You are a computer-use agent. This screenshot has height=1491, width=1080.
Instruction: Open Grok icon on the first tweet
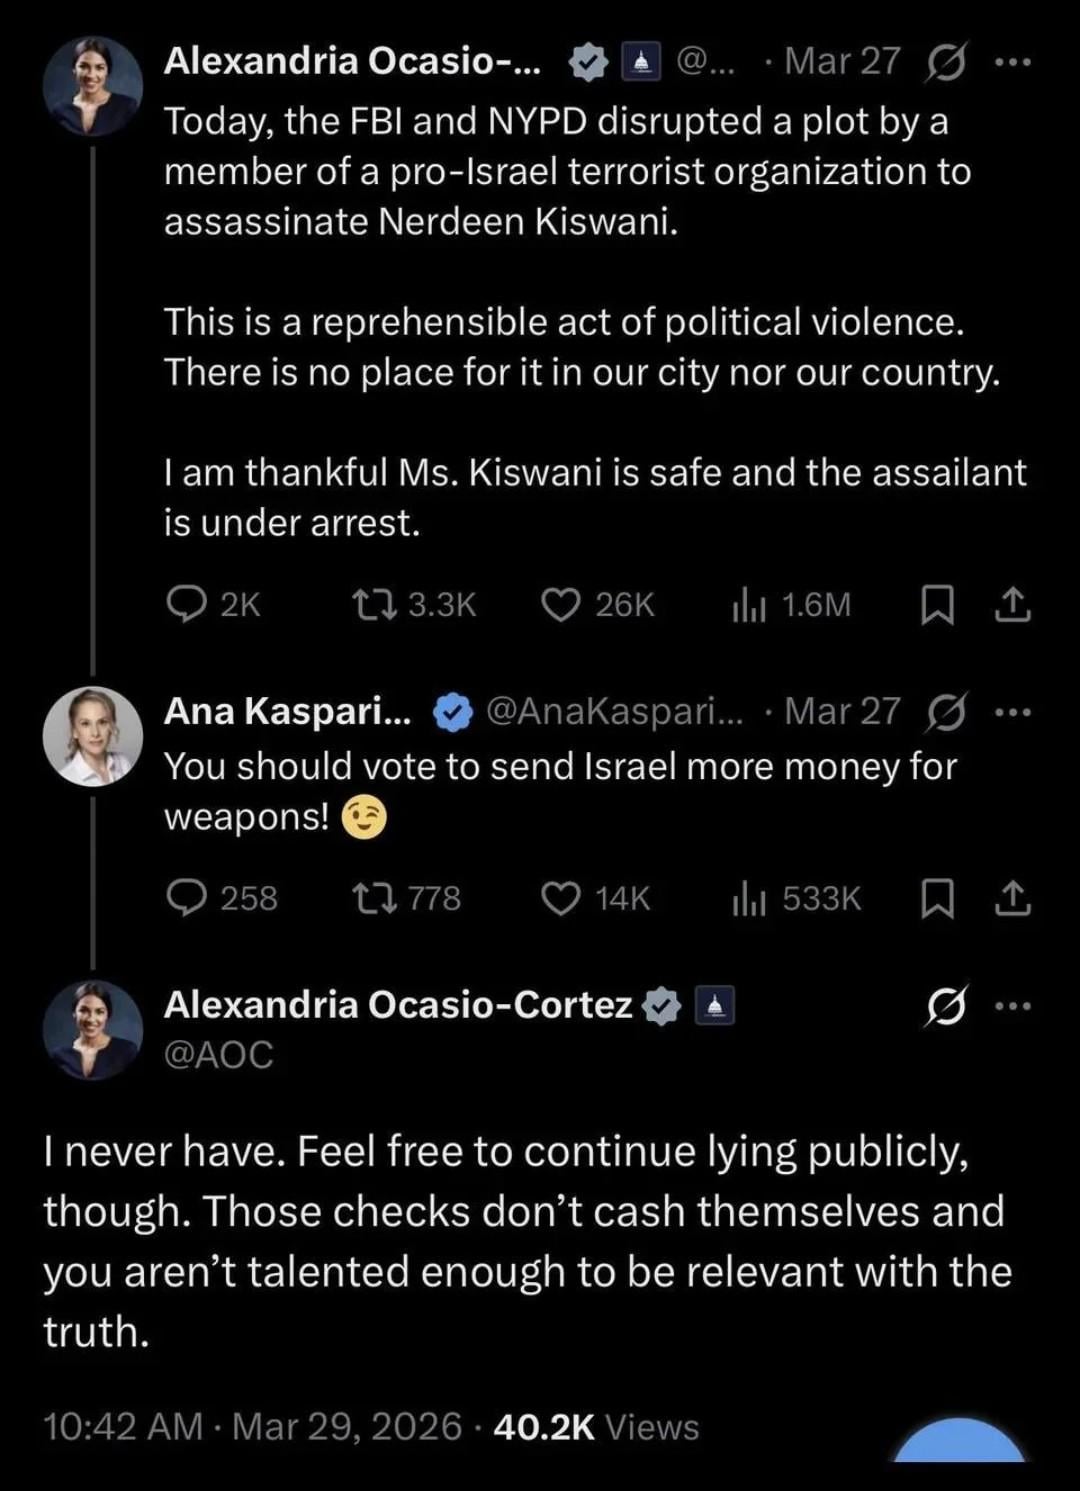click(x=945, y=63)
